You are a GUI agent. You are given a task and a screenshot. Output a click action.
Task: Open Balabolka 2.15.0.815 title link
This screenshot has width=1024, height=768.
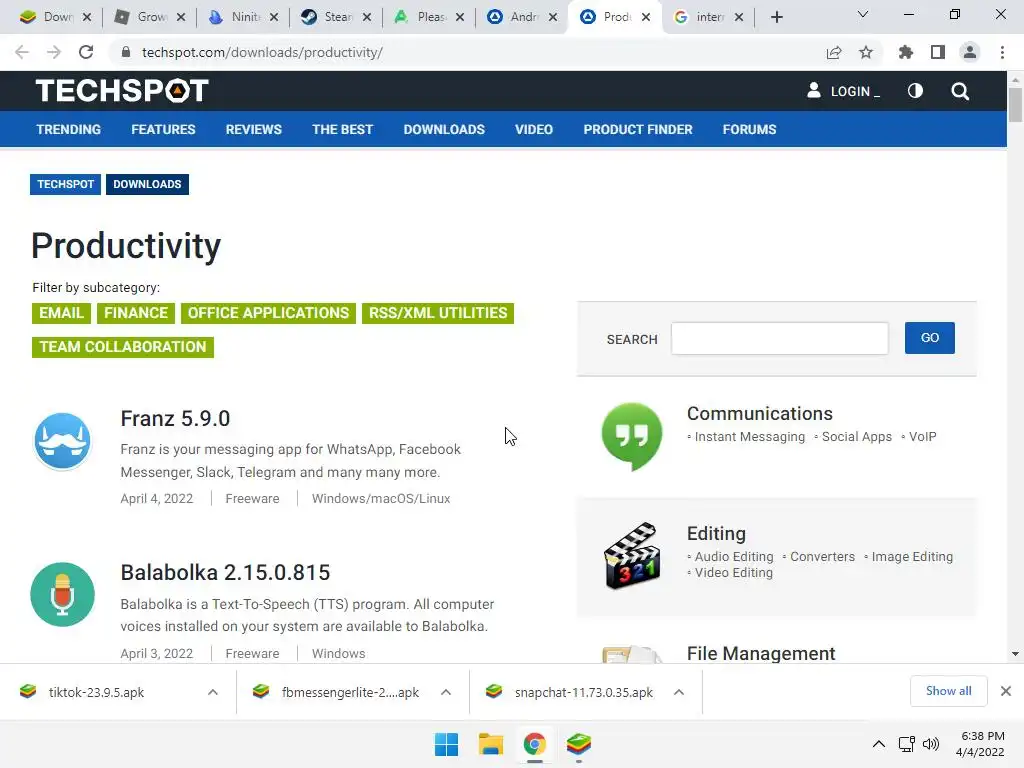[x=225, y=573]
